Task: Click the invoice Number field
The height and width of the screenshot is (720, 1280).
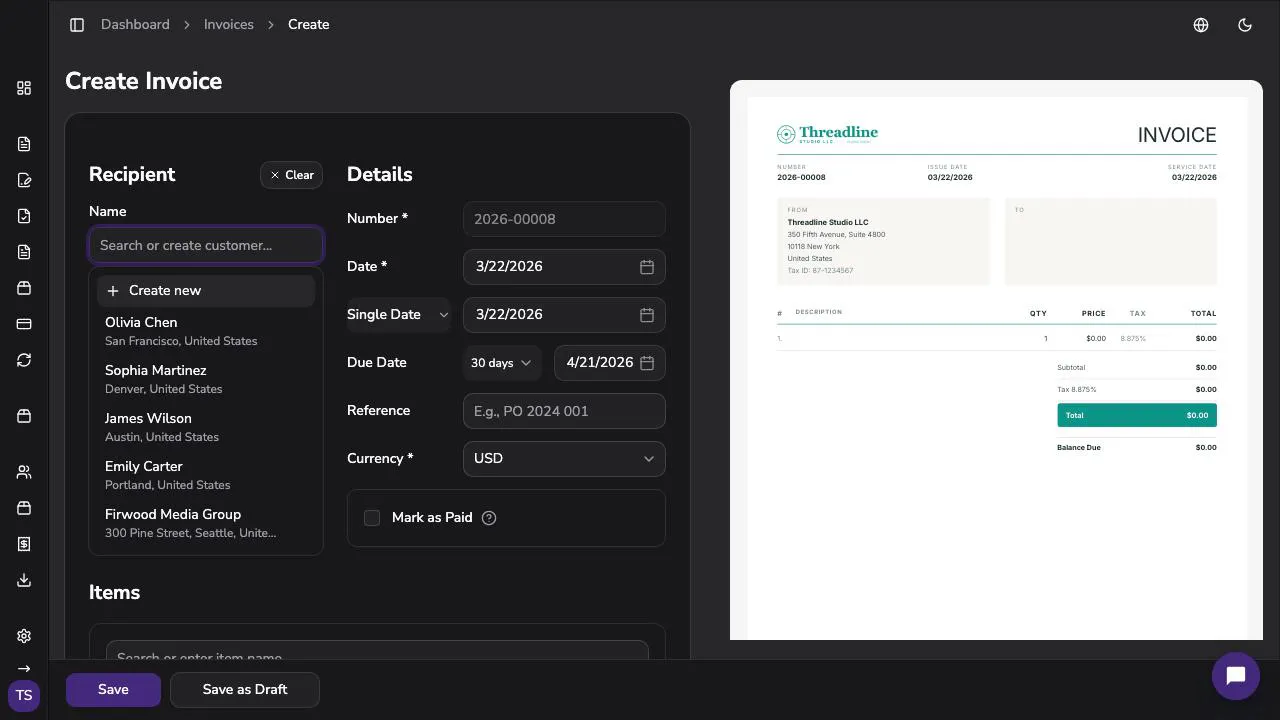Action: (564, 219)
